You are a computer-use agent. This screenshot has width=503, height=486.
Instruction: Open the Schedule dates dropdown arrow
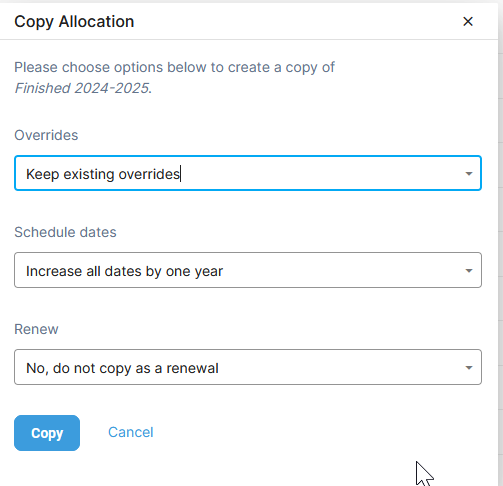click(469, 271)
